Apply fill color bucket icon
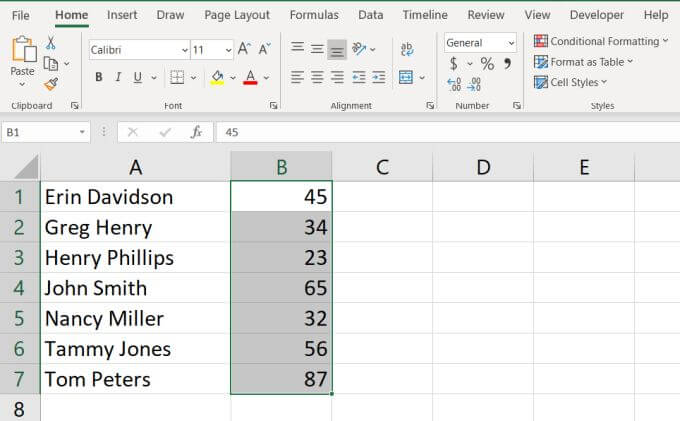The width and height of the screenshot is (680, 421). [x=217, y=77]
